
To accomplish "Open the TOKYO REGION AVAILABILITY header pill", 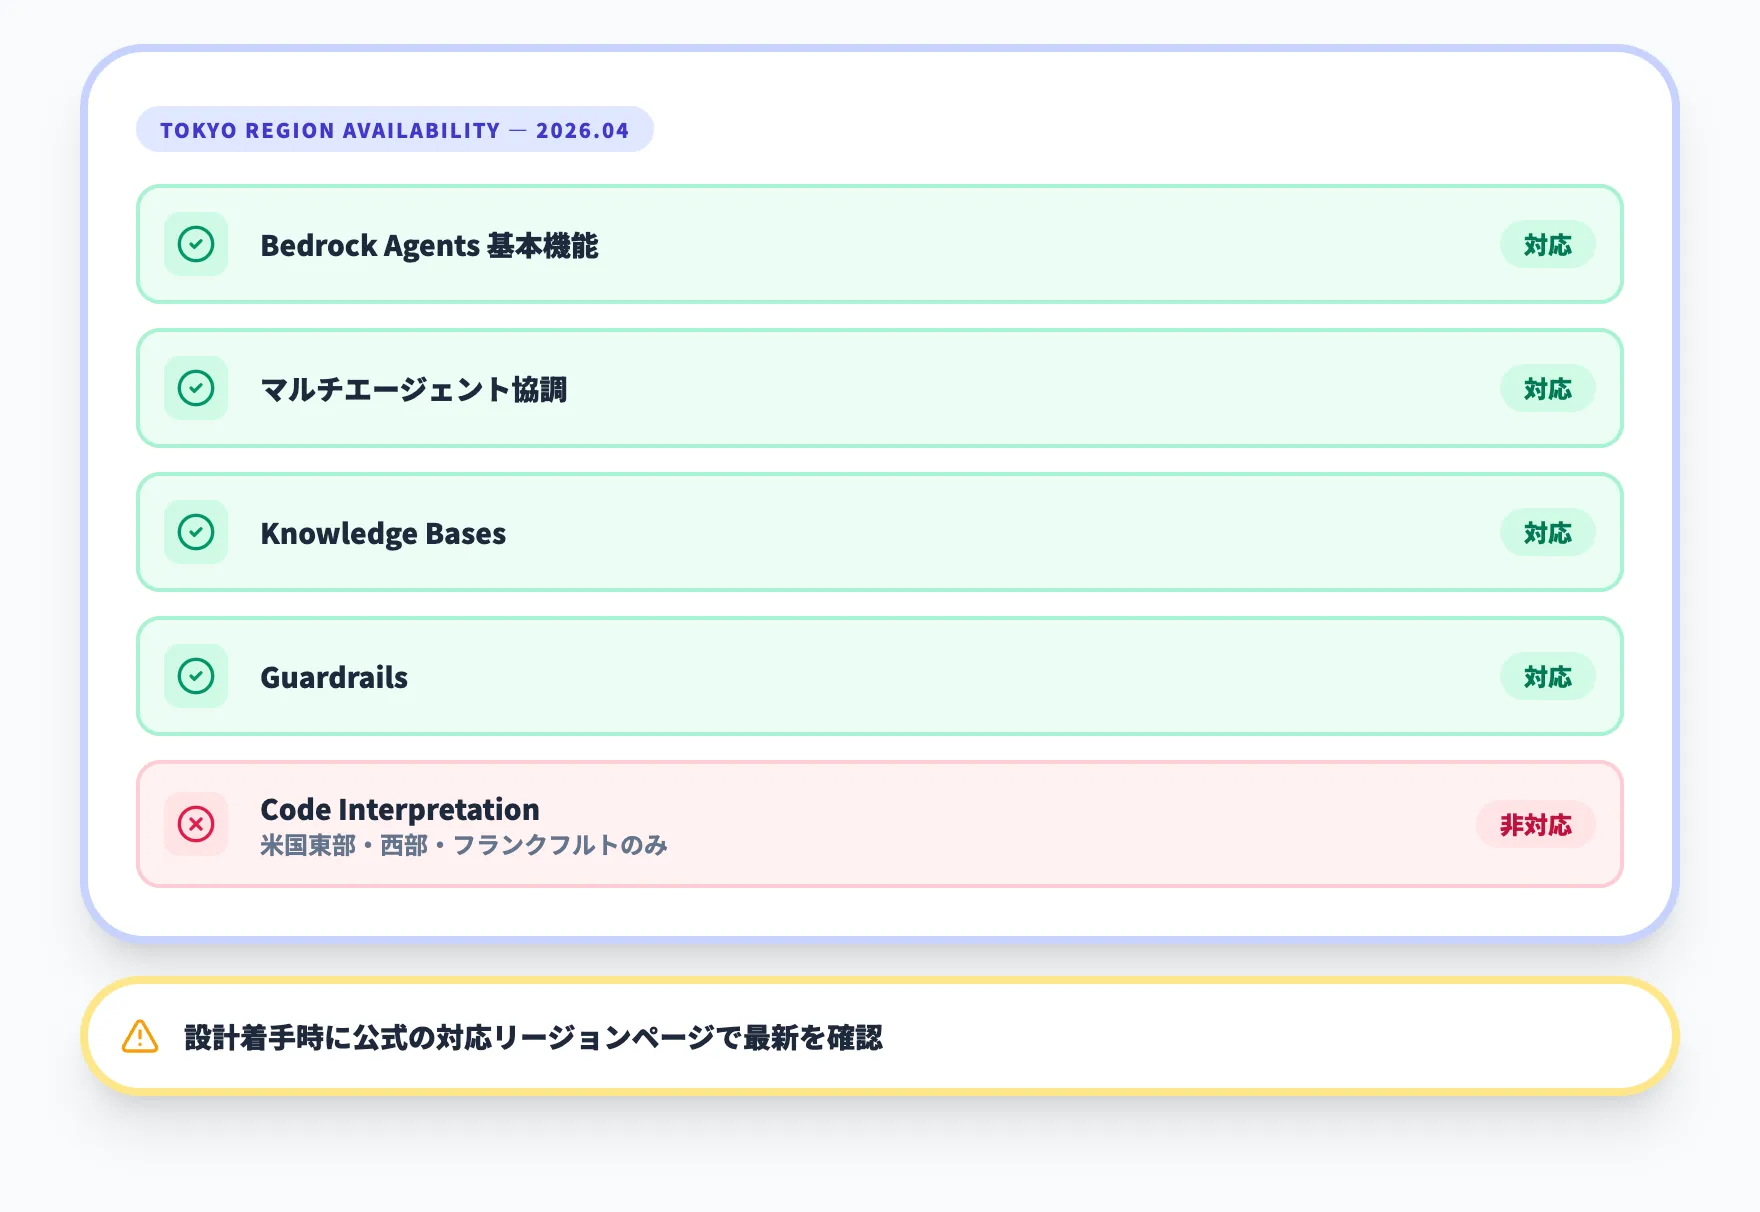I will [394, 129].
